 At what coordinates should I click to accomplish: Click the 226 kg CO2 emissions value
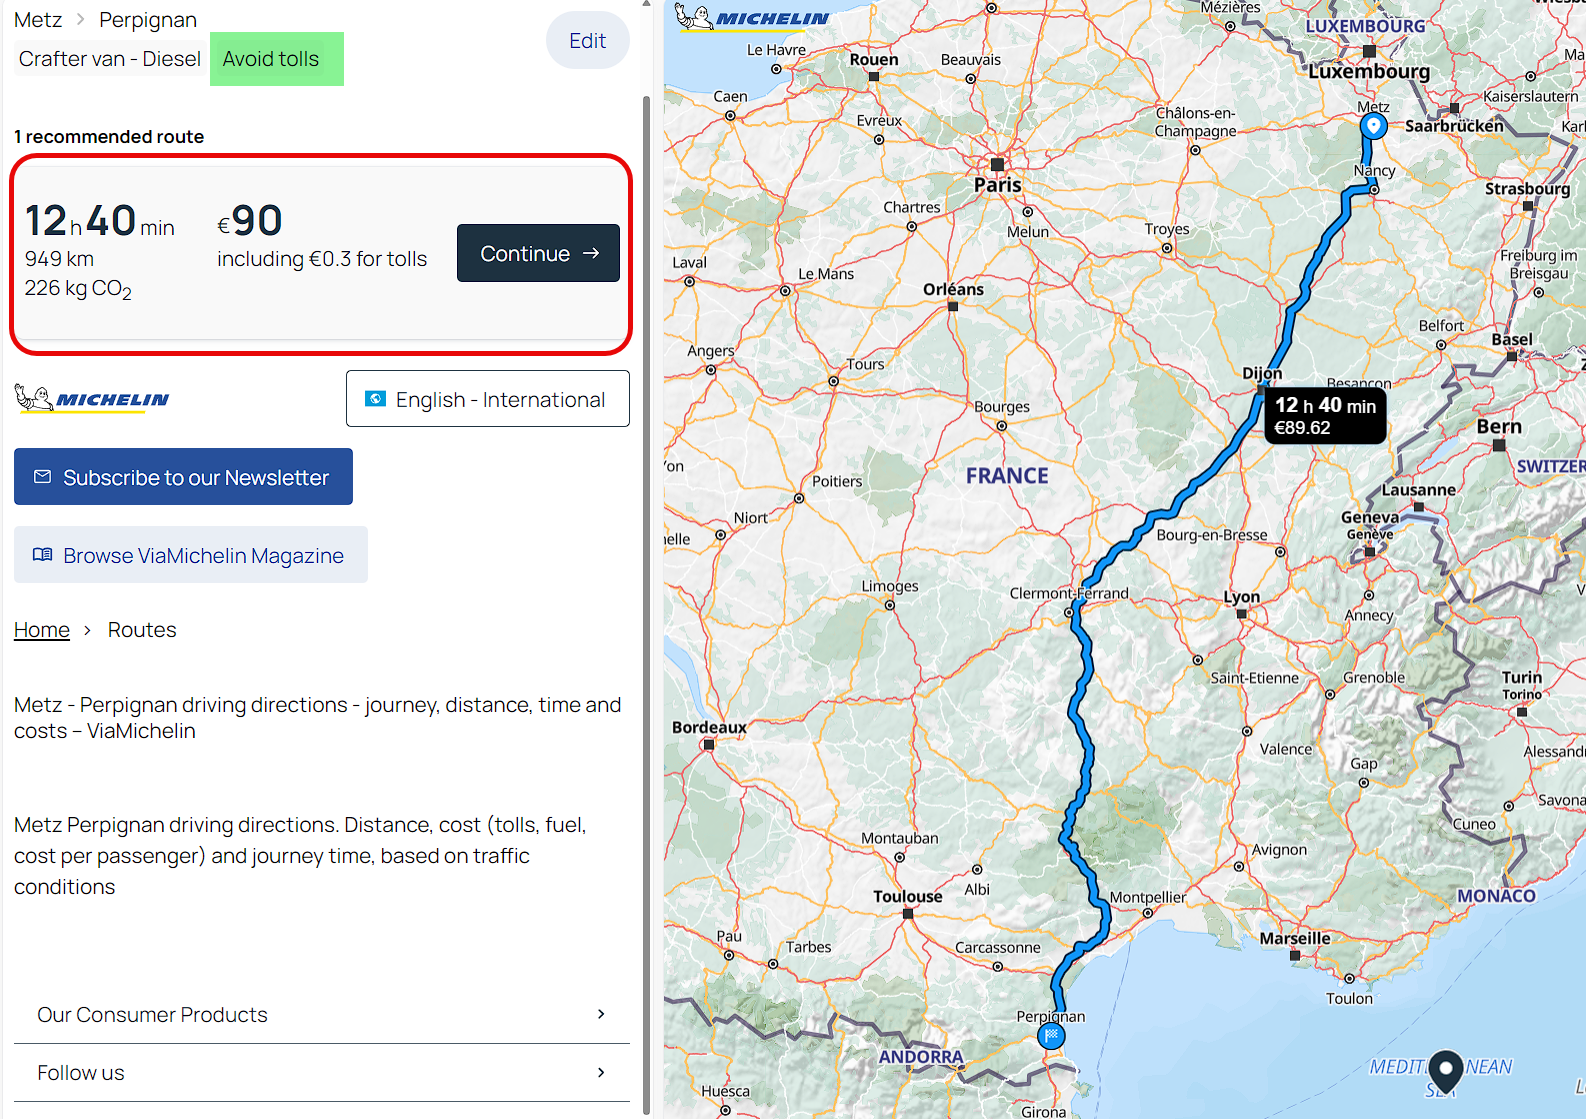point(78,289)
